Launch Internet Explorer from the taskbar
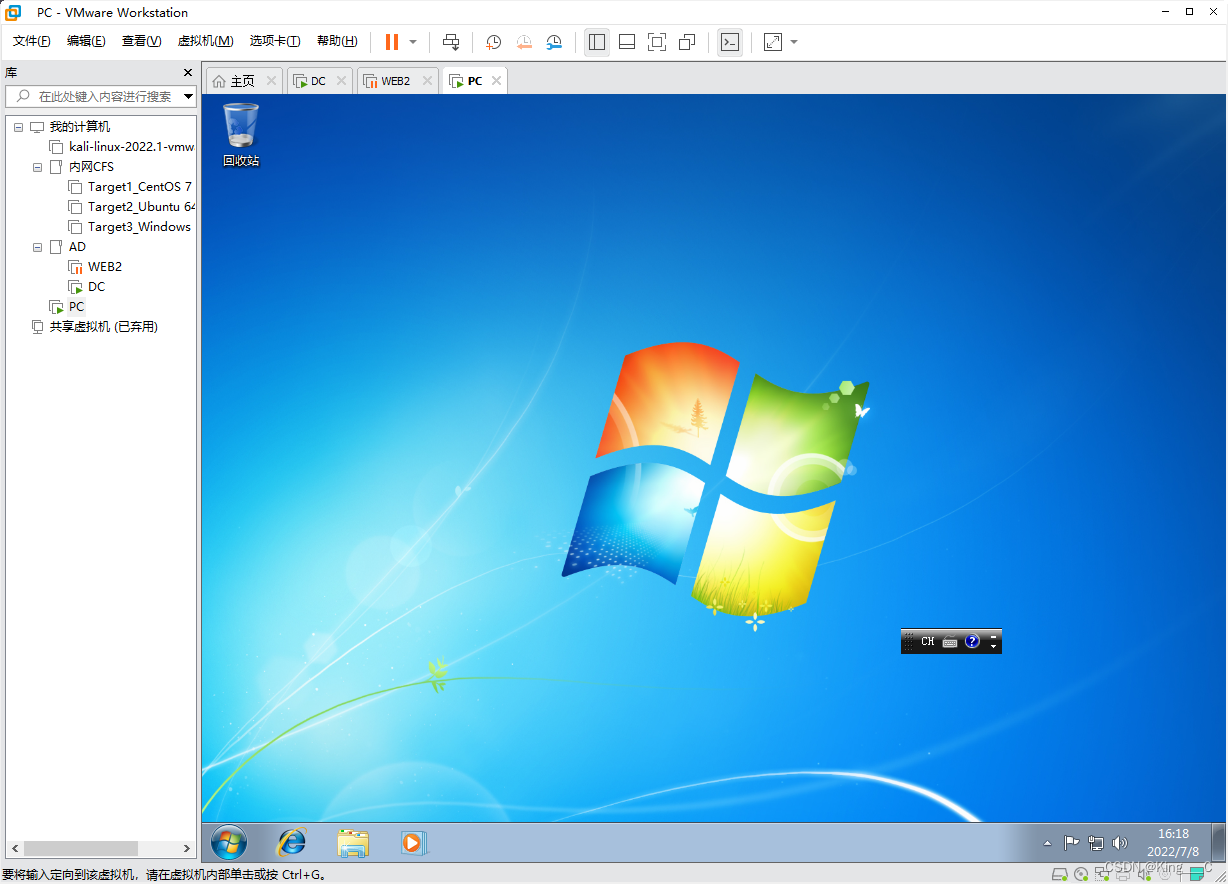The height and width of the screenshot is (884, 1228). (291, 843)
